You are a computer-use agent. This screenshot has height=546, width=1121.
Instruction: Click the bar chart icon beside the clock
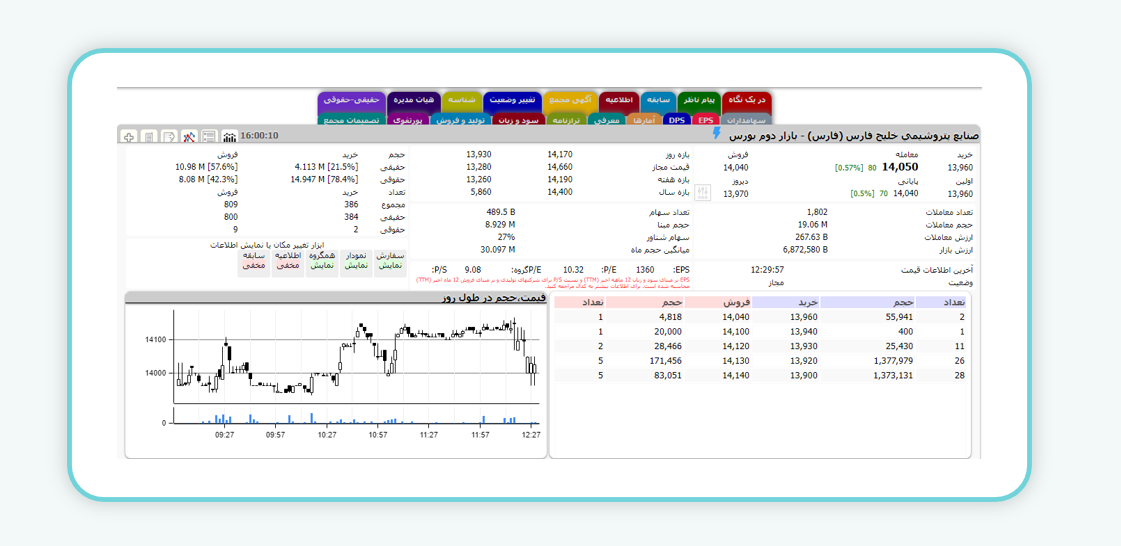(x=229, y=136)
